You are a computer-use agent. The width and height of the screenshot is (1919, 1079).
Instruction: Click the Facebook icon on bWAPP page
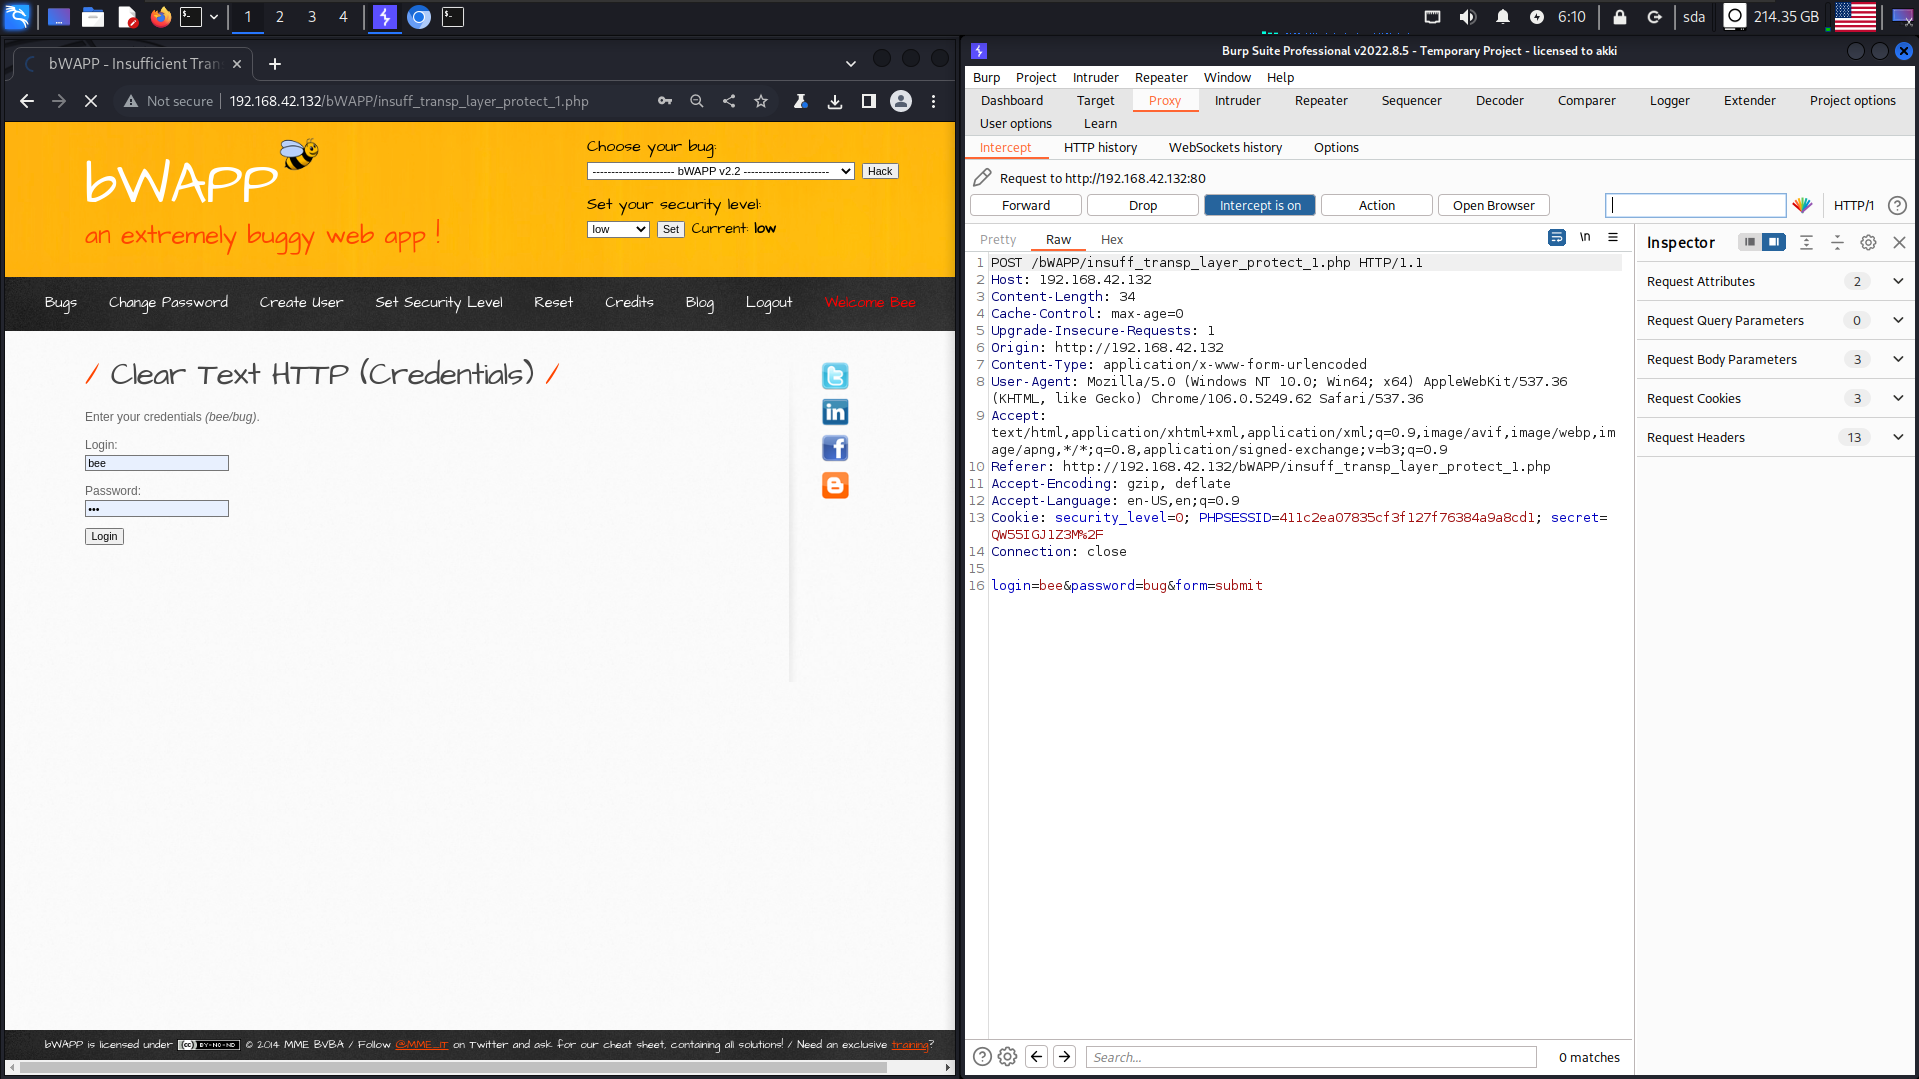pos(834,448)
